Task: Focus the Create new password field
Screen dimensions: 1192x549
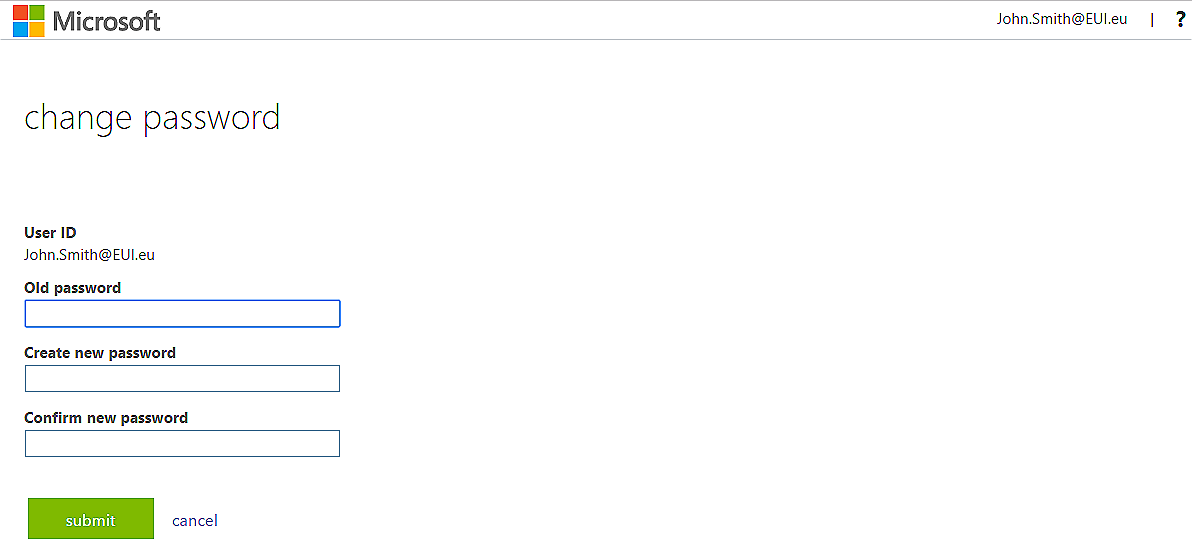Action: click(x=182, y=378)
